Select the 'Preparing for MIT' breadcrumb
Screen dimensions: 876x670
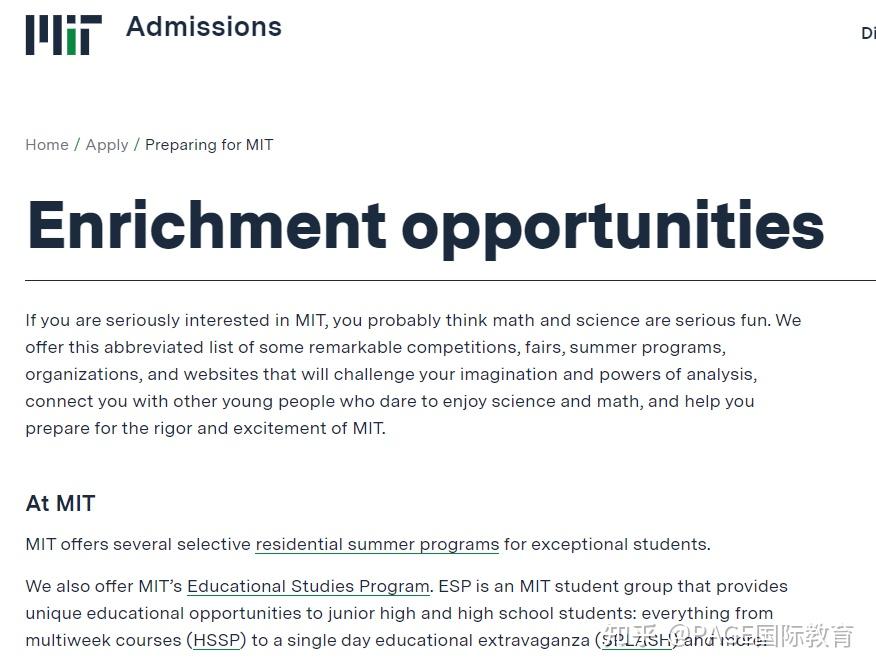tap(209, 145)
